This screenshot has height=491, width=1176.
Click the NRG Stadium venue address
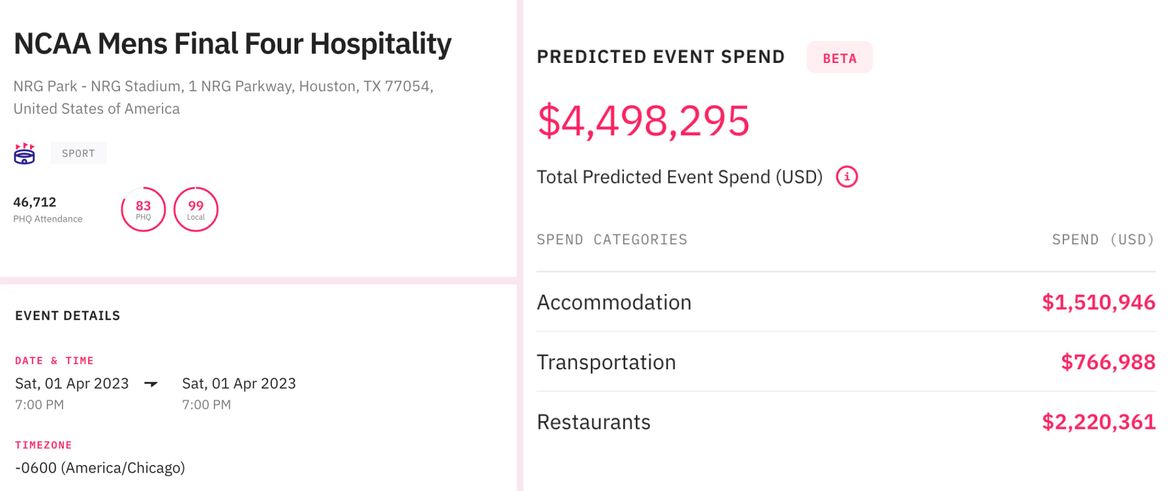[223, 97]
